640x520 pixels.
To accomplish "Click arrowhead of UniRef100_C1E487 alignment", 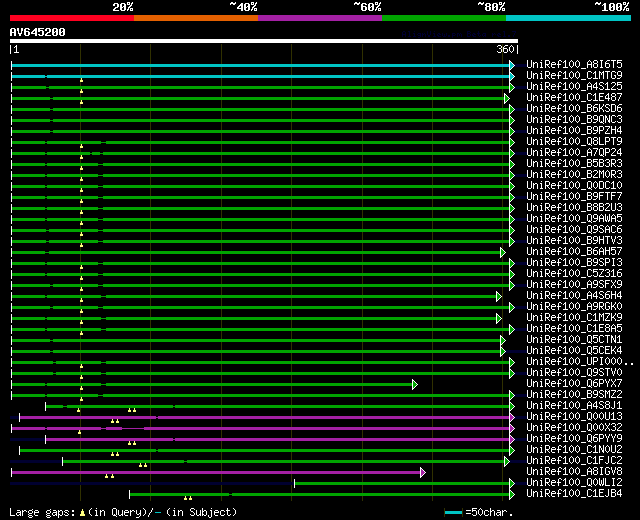I will tap(507, 98).
